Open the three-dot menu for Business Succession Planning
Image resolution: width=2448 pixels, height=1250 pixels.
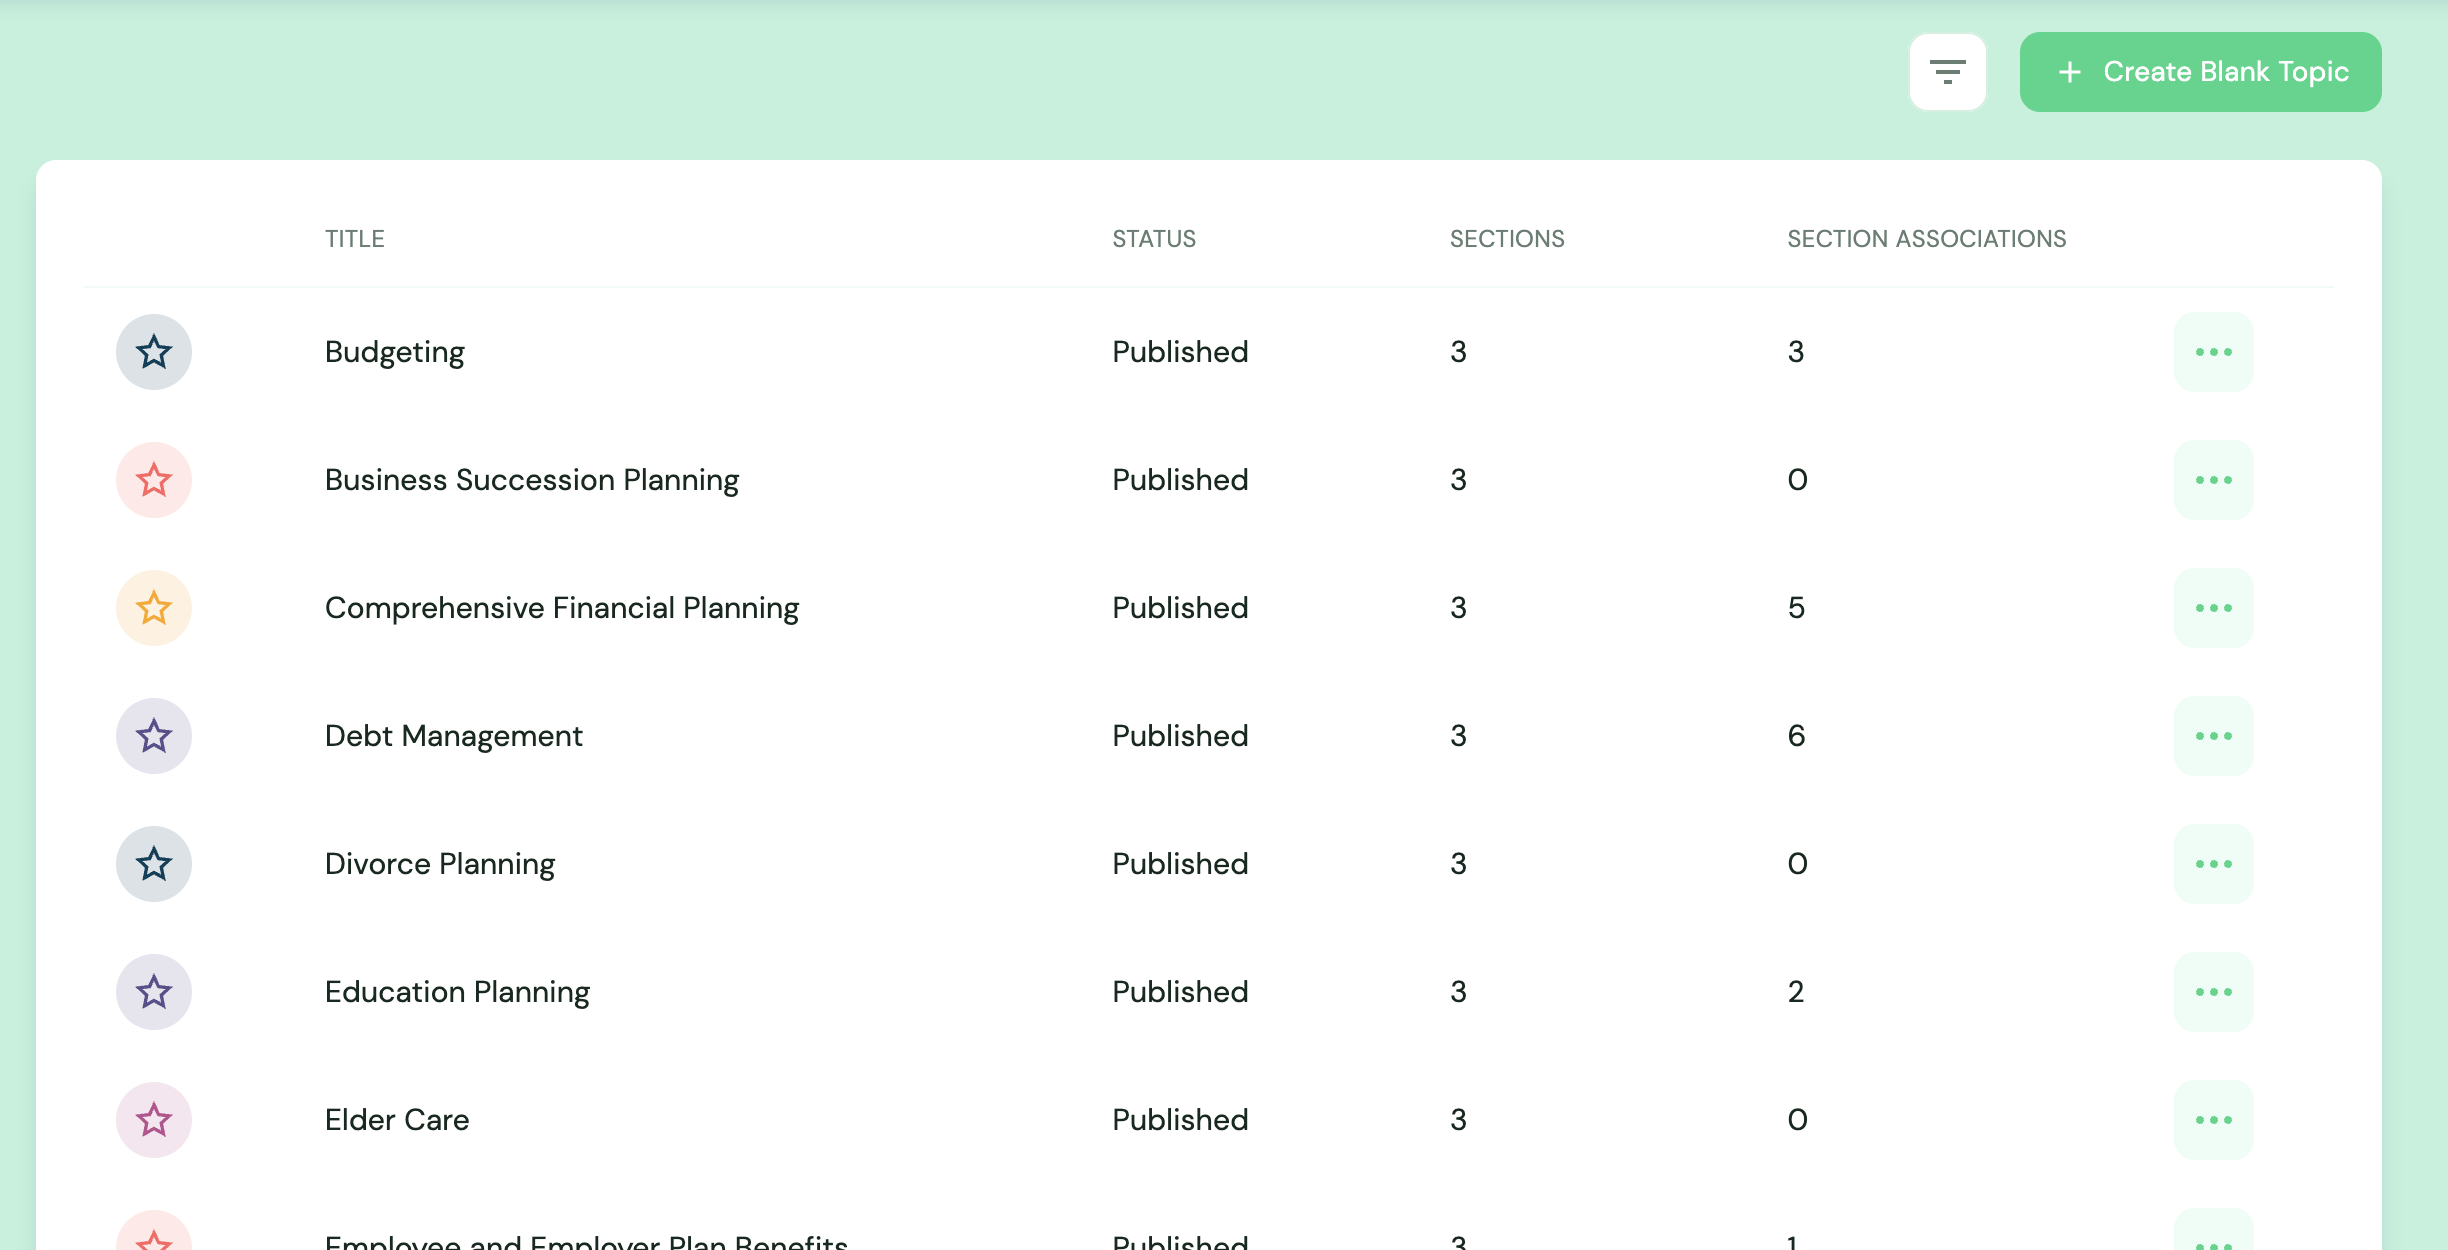coord(2214,479)
